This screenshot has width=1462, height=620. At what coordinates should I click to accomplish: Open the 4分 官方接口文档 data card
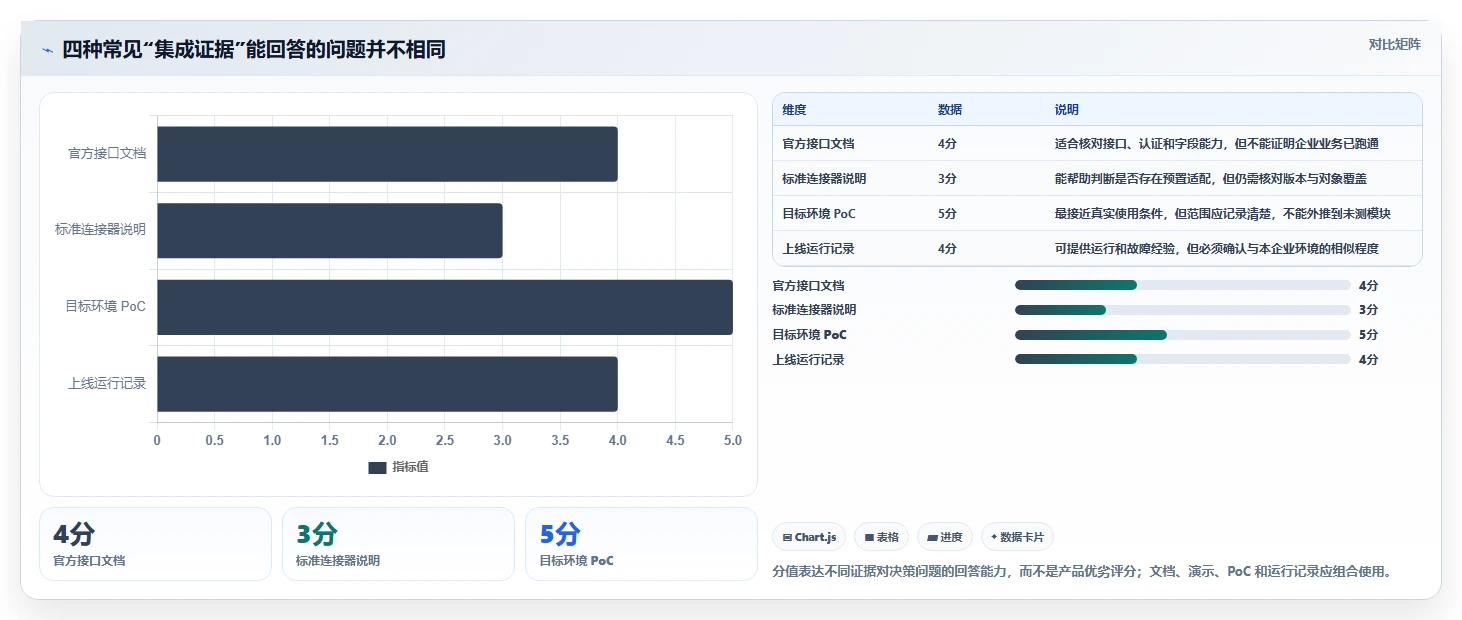(x=155, y=544)
